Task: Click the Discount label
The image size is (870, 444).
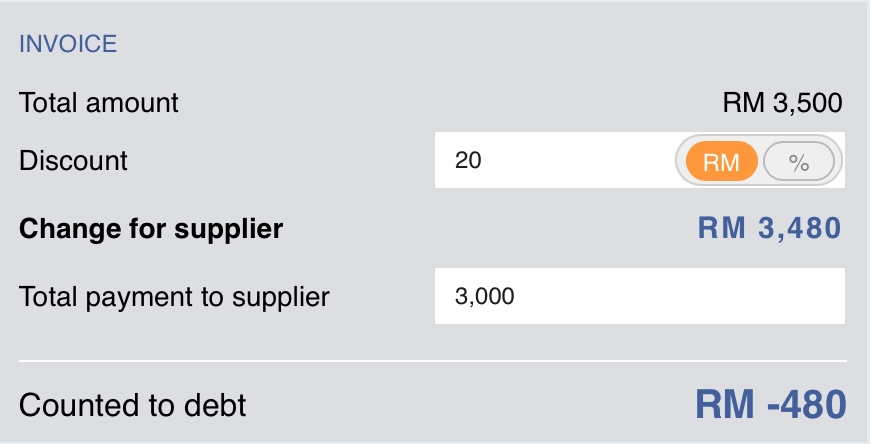Action: click(x=74, y=160)
